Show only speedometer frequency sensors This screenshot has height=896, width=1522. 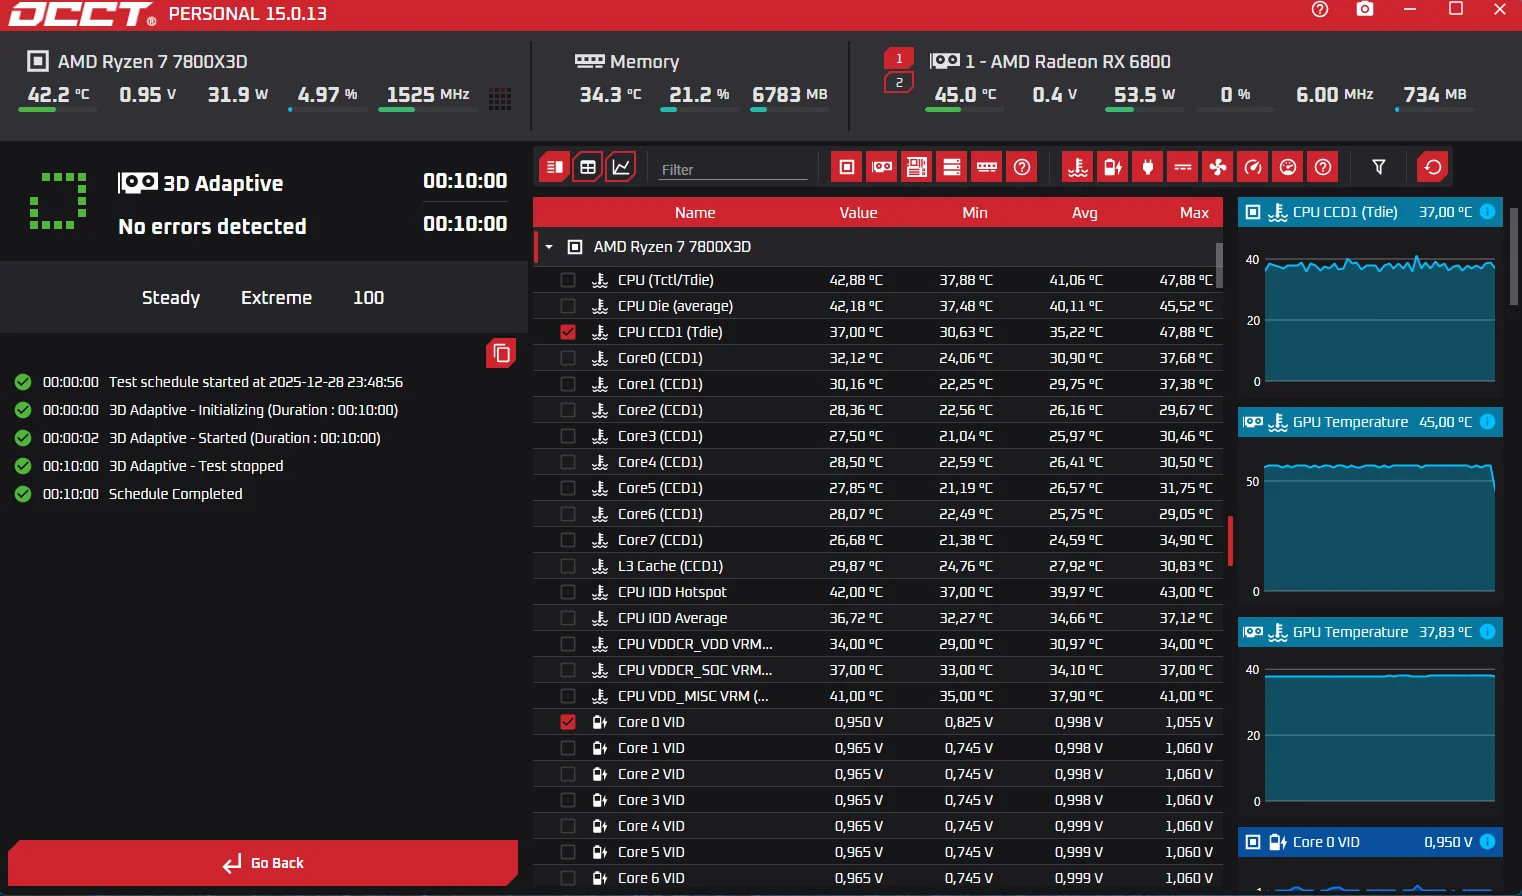click(1253, 167)
